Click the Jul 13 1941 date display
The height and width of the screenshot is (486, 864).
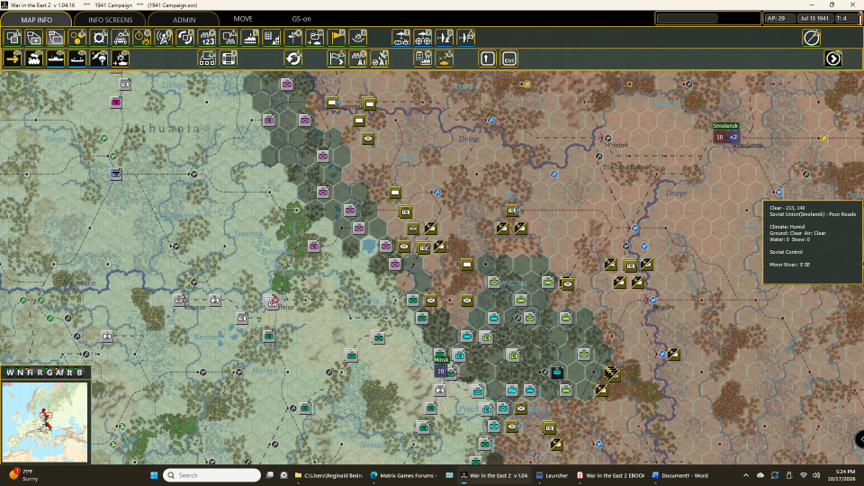[814, 18]
